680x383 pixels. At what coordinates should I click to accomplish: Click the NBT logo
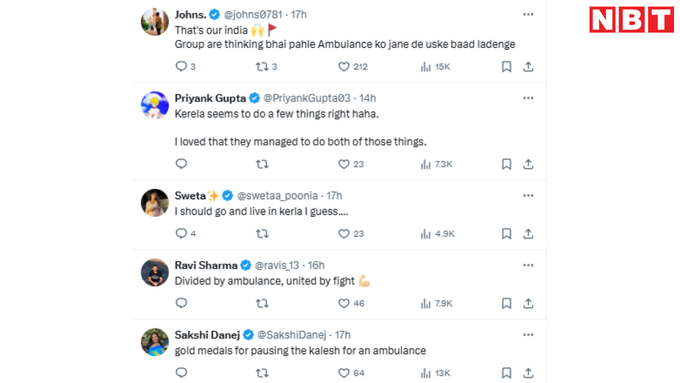coord(631,20)
